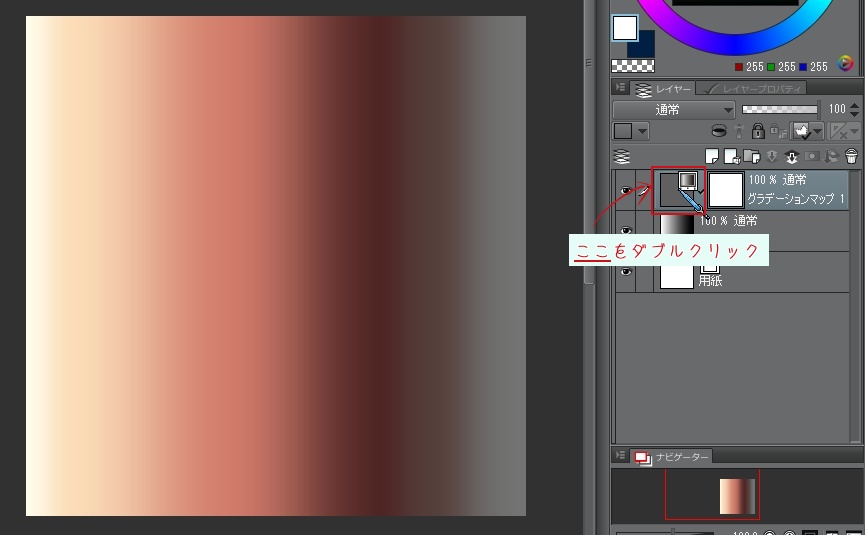This screenshot has width=865, height=535.
Task: Click the 100 % 通常 label on second layer
Action: tap(729, 221)
